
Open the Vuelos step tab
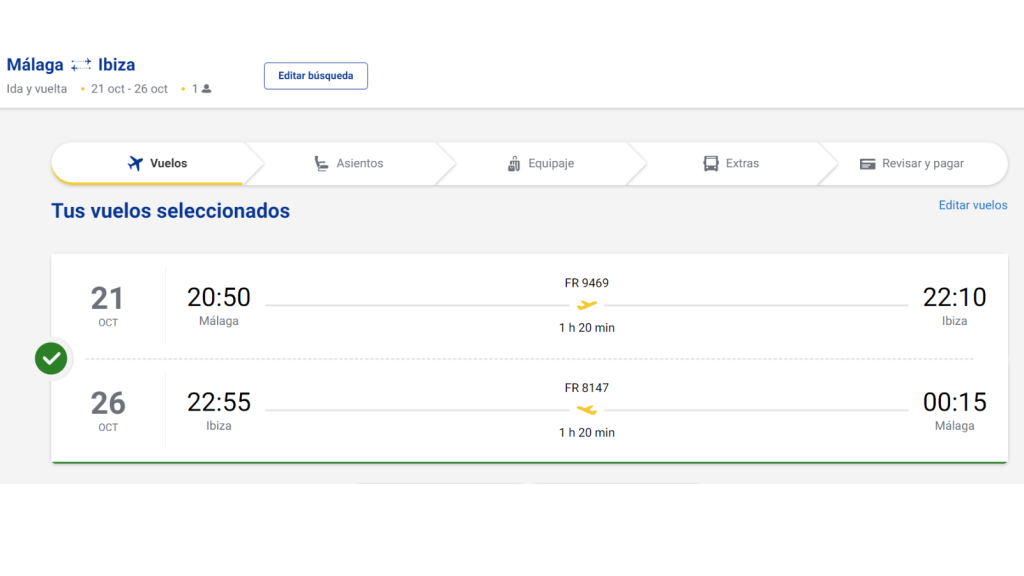pyautogui.click(x=157, y=163)
